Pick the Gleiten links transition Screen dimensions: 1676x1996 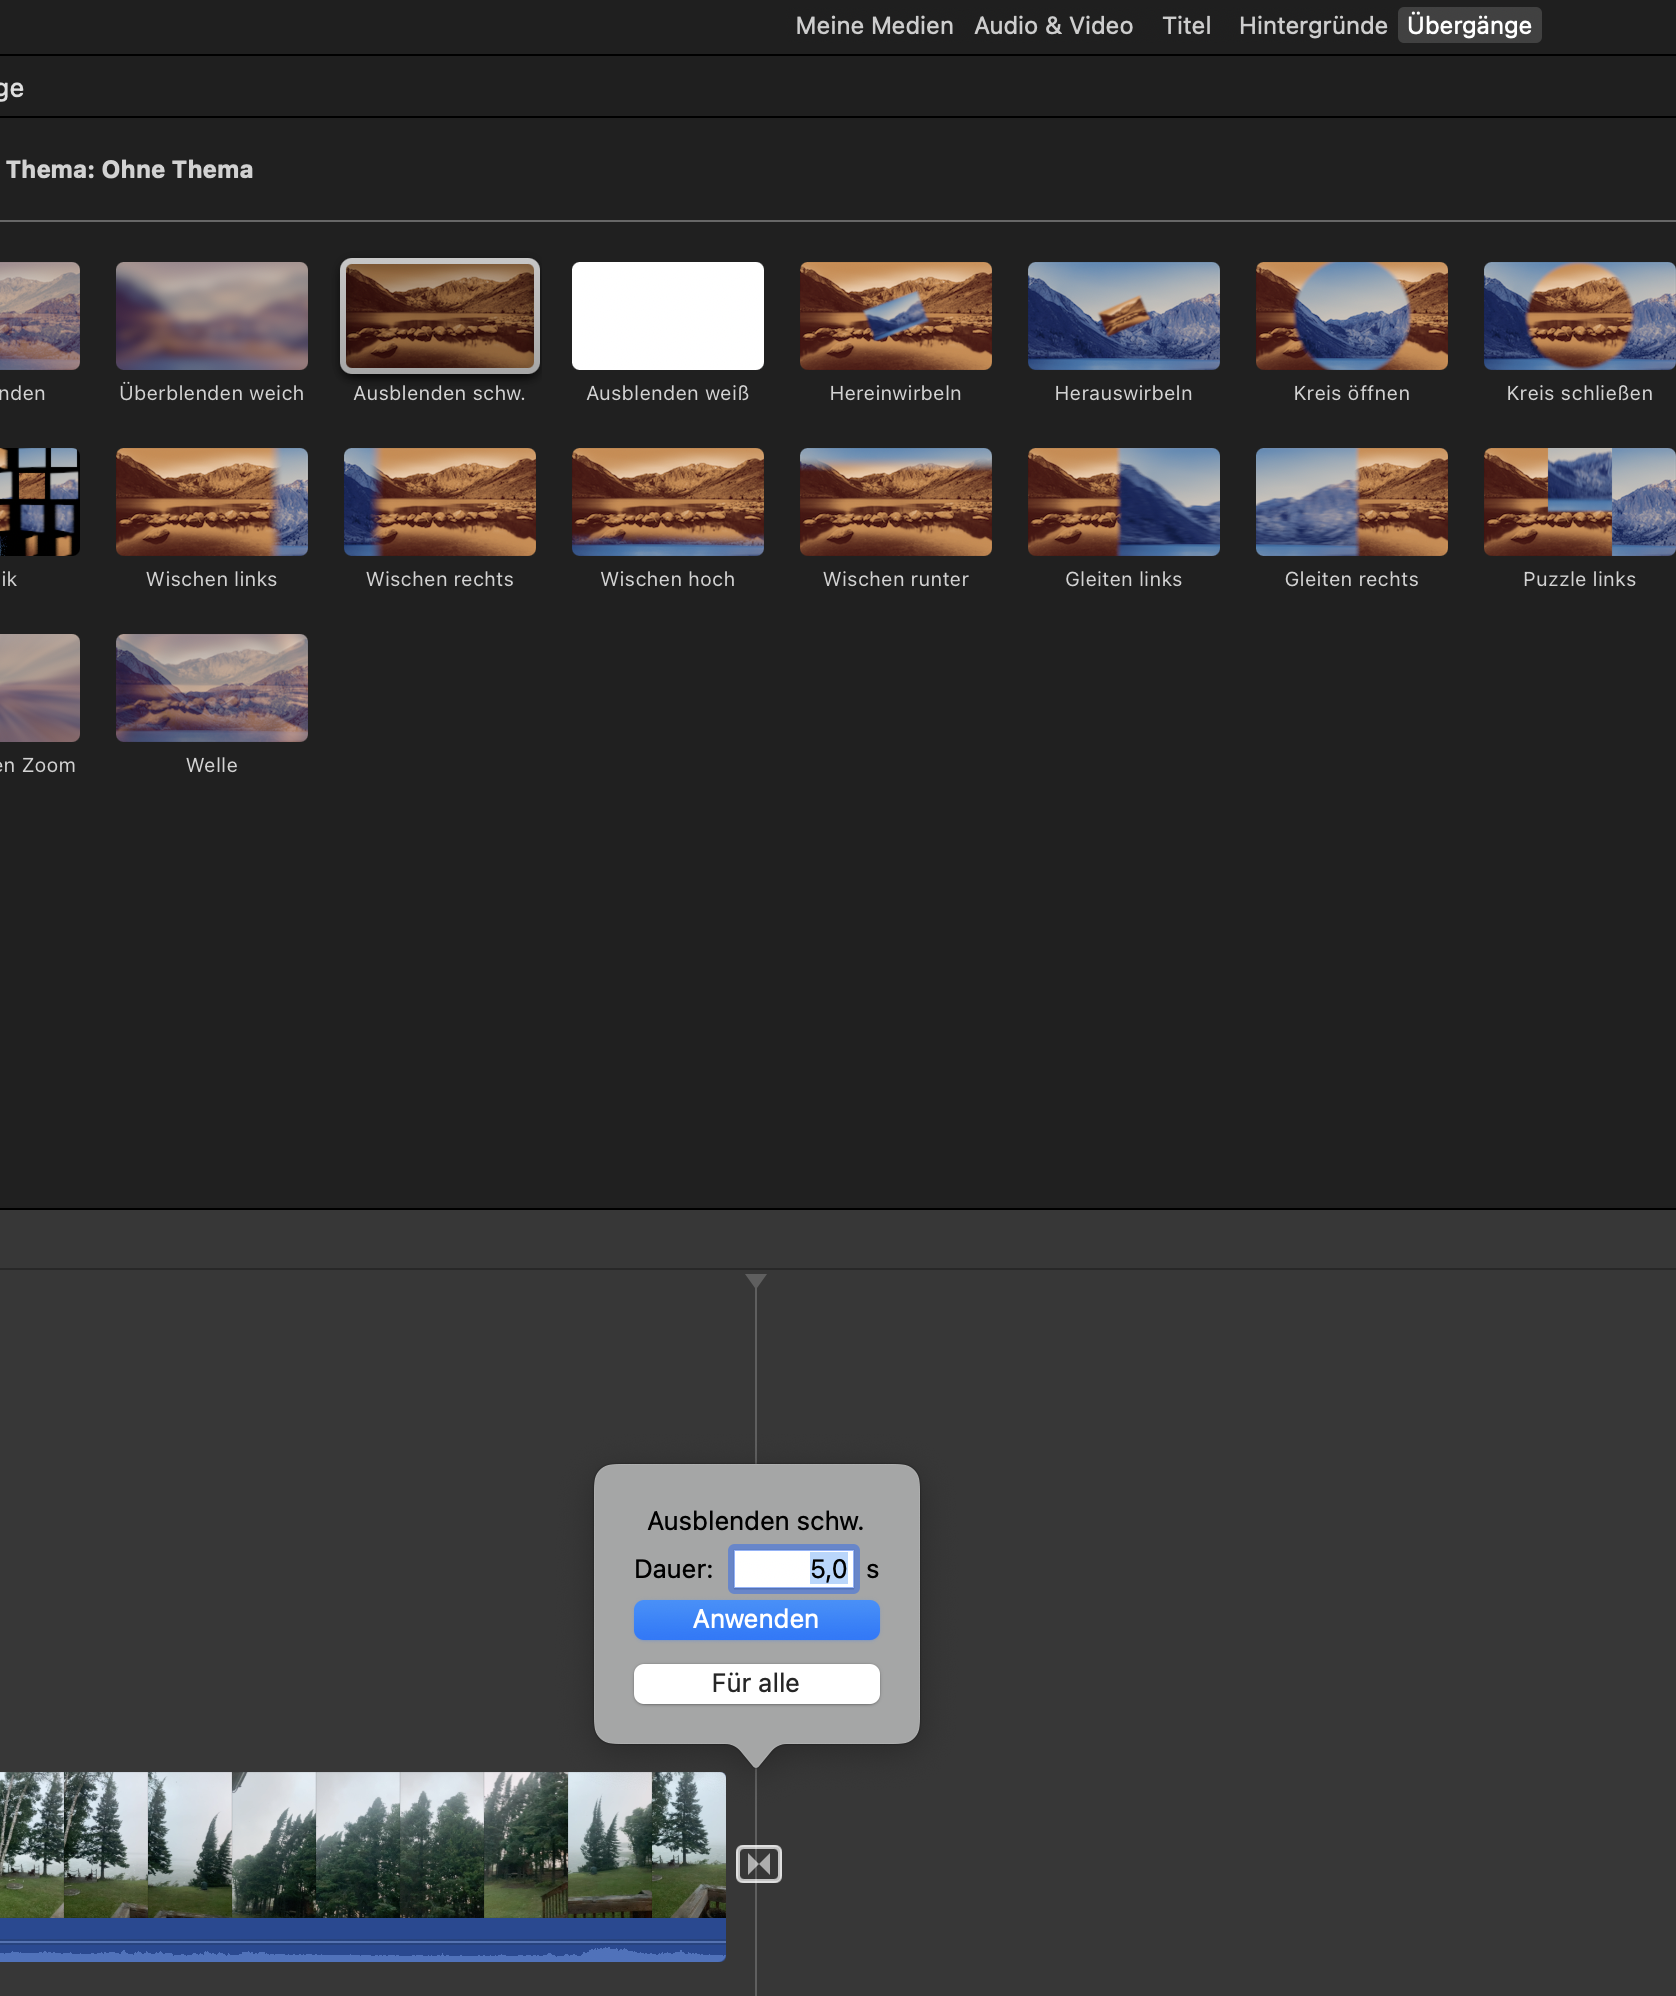[x=1124, y=502]
